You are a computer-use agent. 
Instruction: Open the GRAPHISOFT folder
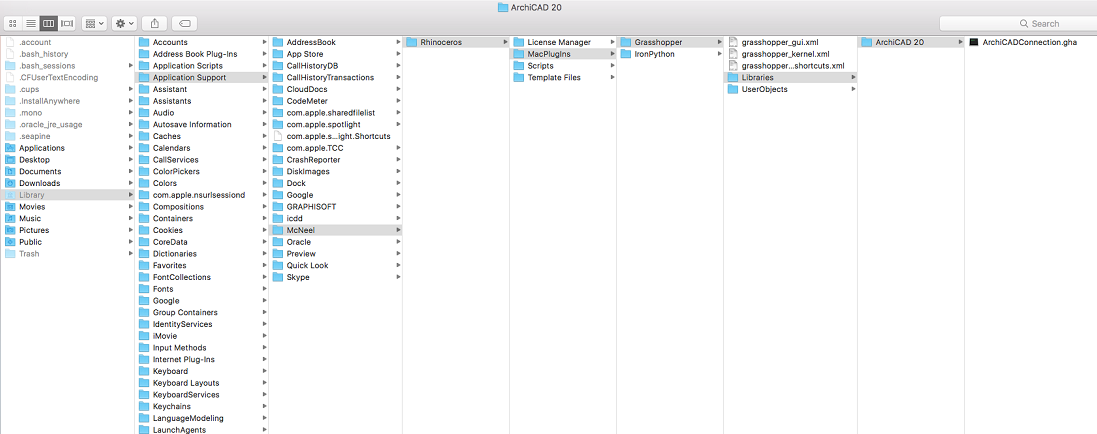click(311, 207)
